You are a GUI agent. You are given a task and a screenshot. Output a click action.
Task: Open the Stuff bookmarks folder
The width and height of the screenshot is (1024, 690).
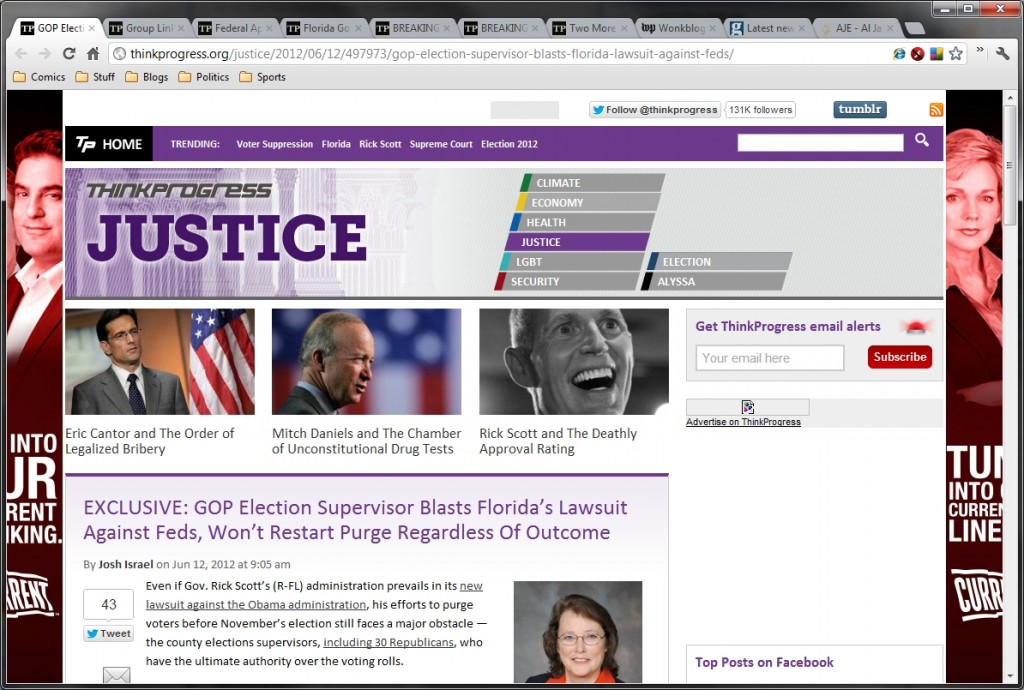(95, 77)
